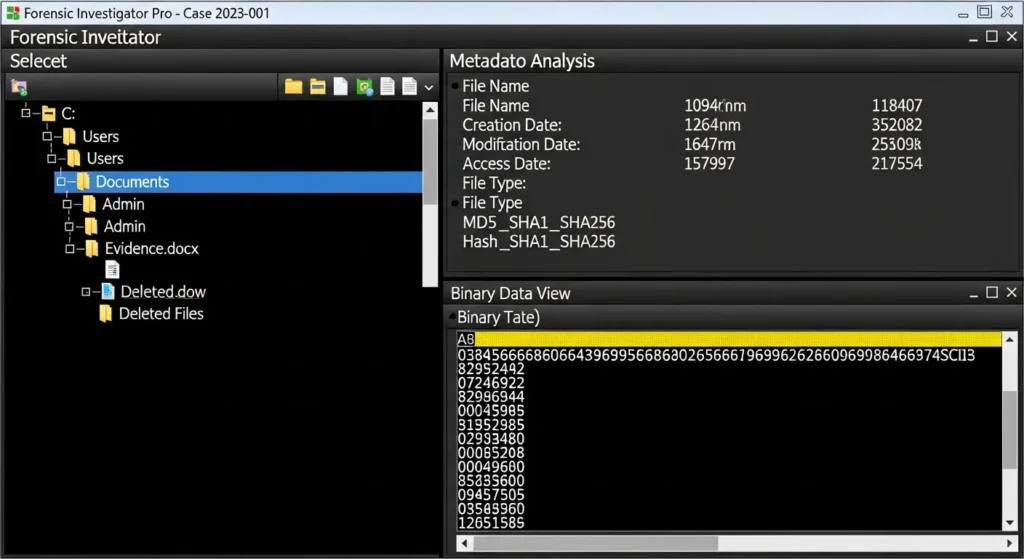Click the binary view horizontal scroll-left arrow

464,543
